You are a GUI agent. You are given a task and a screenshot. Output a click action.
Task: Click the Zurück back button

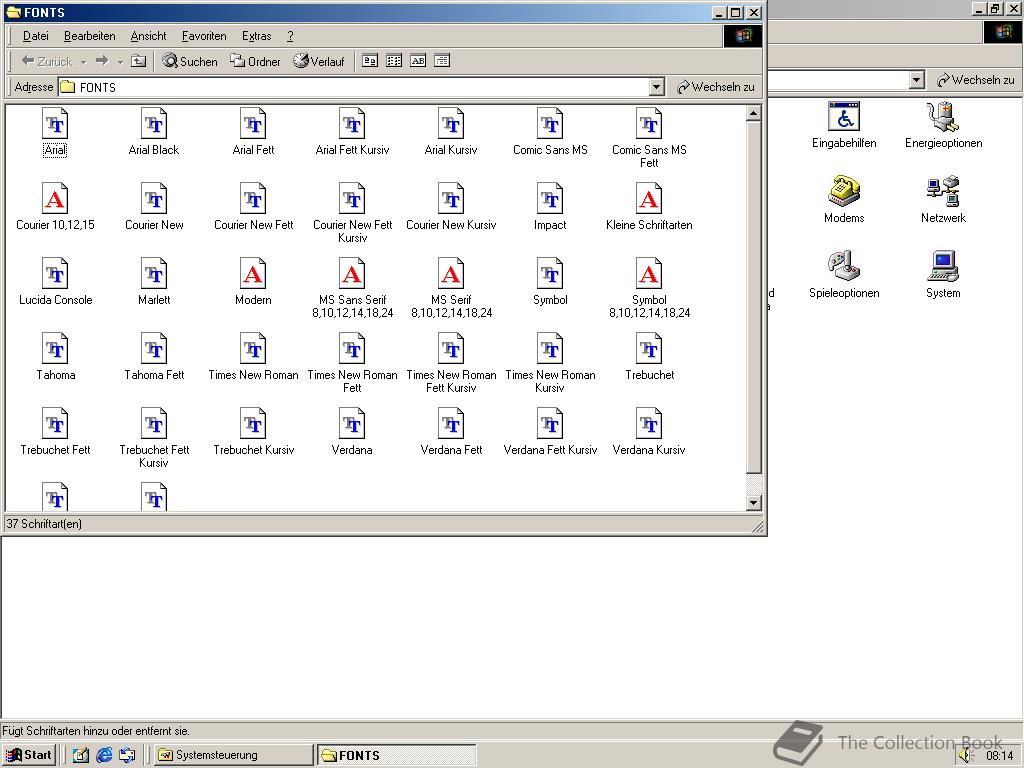[46, 61]
